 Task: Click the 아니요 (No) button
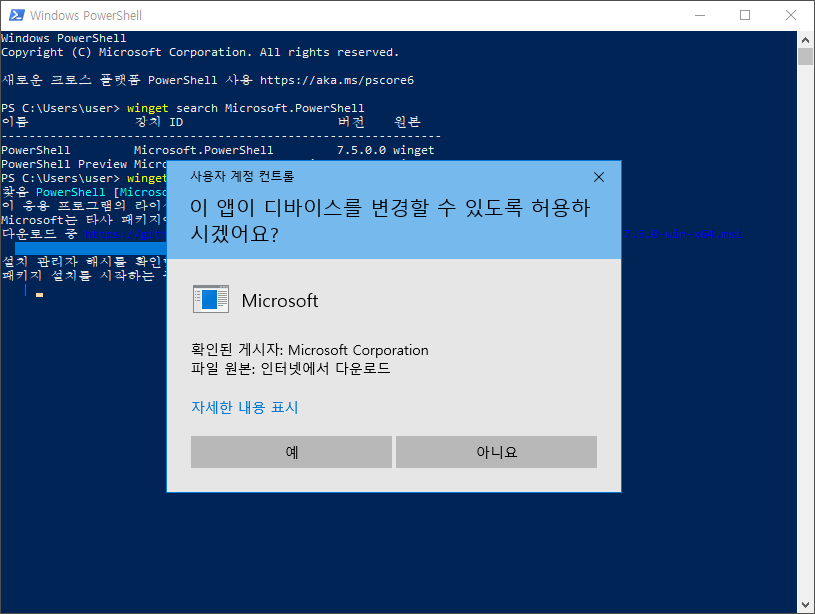pos(496,452)
